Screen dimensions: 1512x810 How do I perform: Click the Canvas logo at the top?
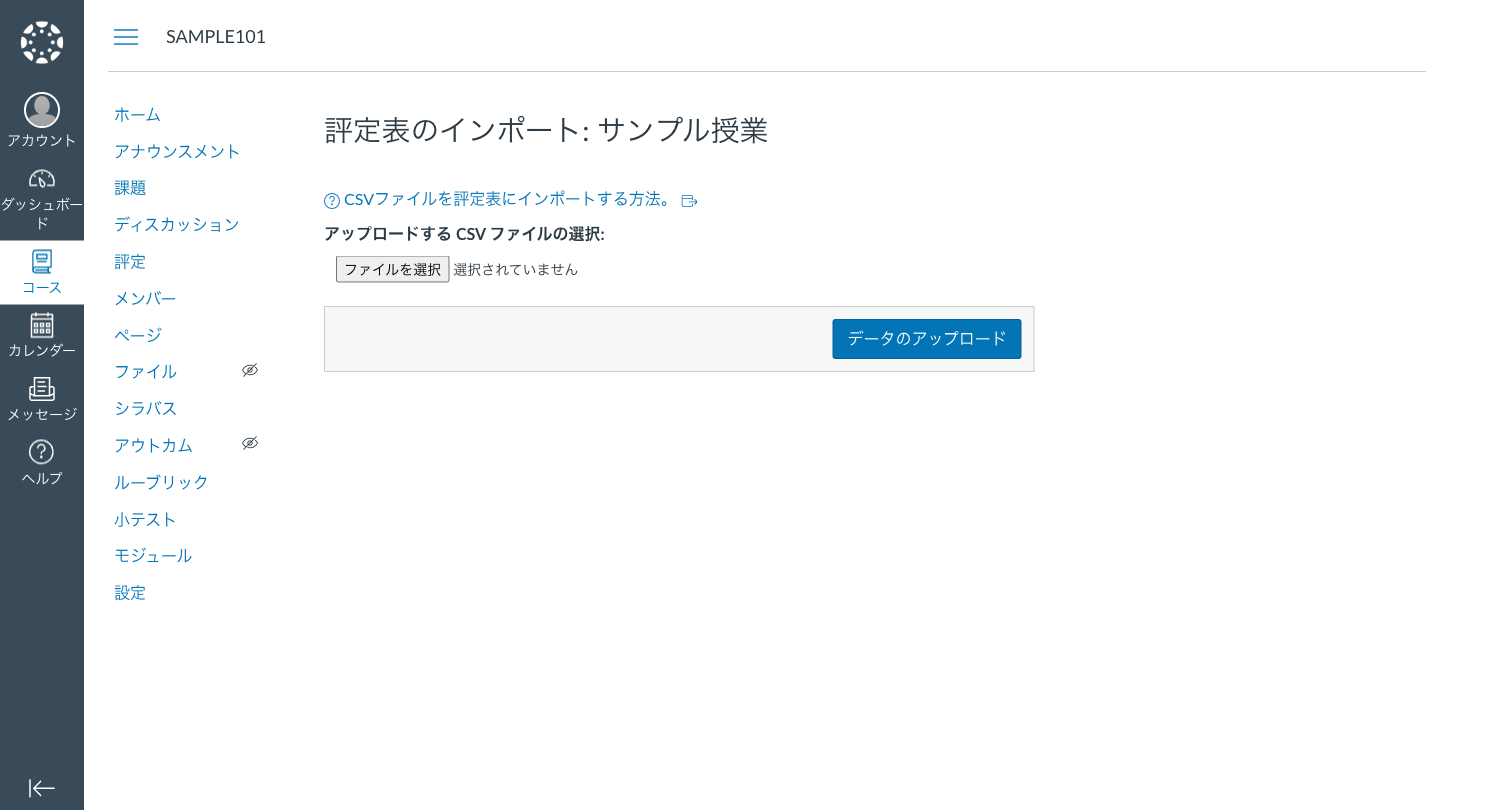coord(41,40)
